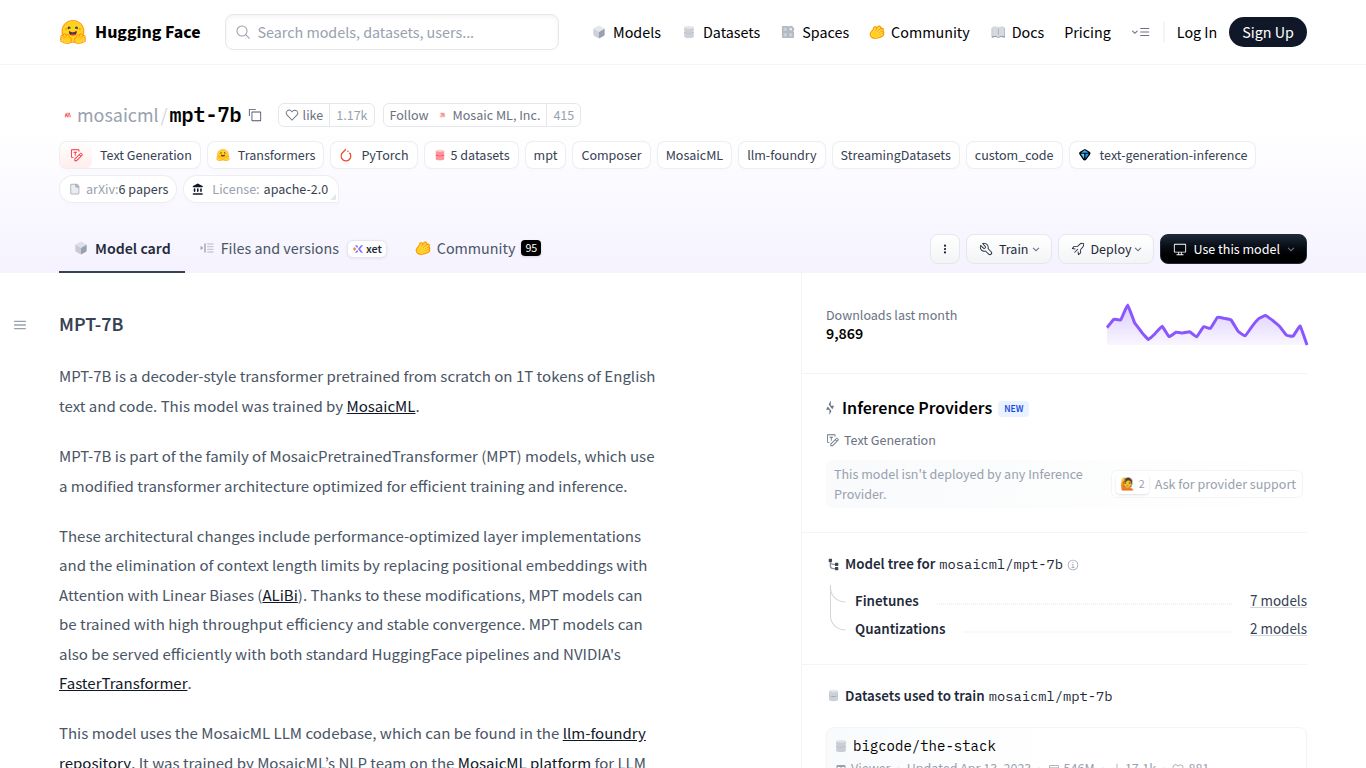This screenshot has width=1366, height=768.
Task: Click info icon beside Model tree heading
Action: (x=1073, y=565)
